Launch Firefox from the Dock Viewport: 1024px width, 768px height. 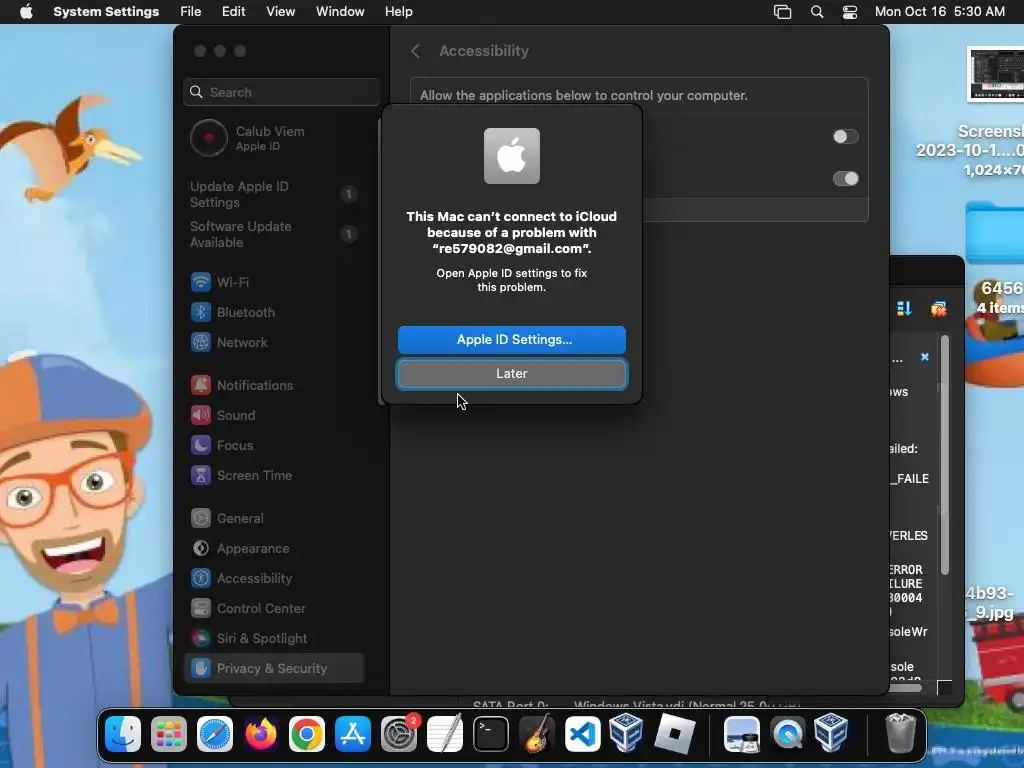pos(261,733)
